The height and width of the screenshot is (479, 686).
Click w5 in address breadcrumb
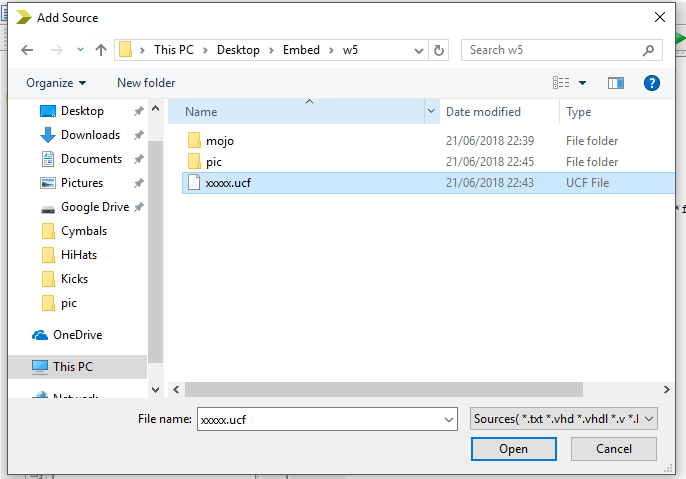pyautogui.click(x=350, y=50)
